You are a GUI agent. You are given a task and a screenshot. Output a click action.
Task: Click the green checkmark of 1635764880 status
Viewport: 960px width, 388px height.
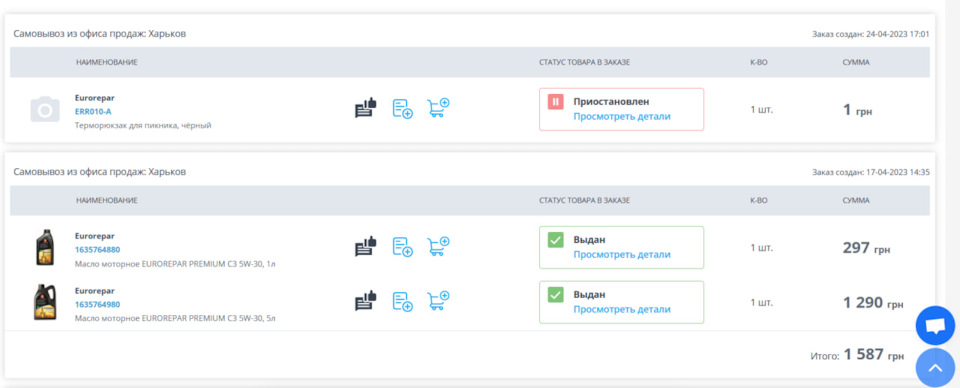(x=555, y=240)
